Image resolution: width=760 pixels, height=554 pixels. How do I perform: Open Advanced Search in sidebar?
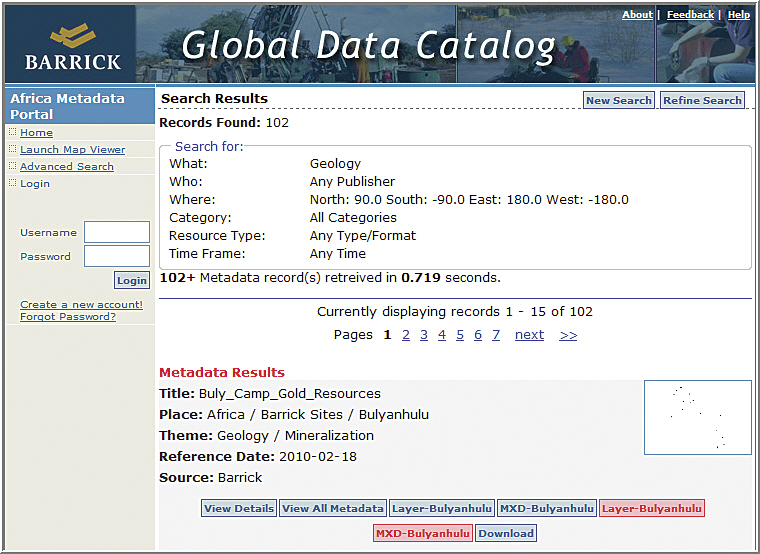(x=67, y=166)
